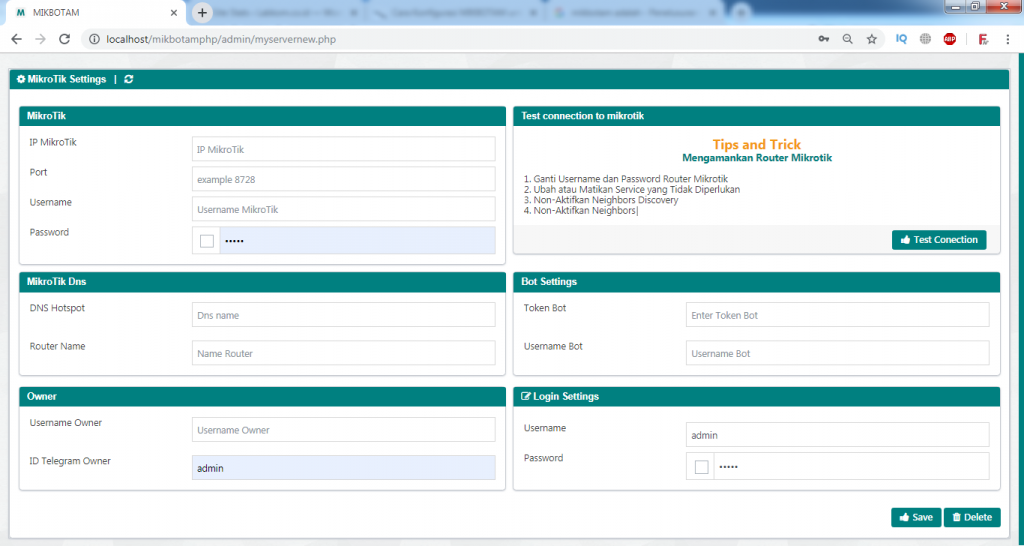Click the Delete button
This screenshot has width=1024, height=546.
tap(972, 517)
